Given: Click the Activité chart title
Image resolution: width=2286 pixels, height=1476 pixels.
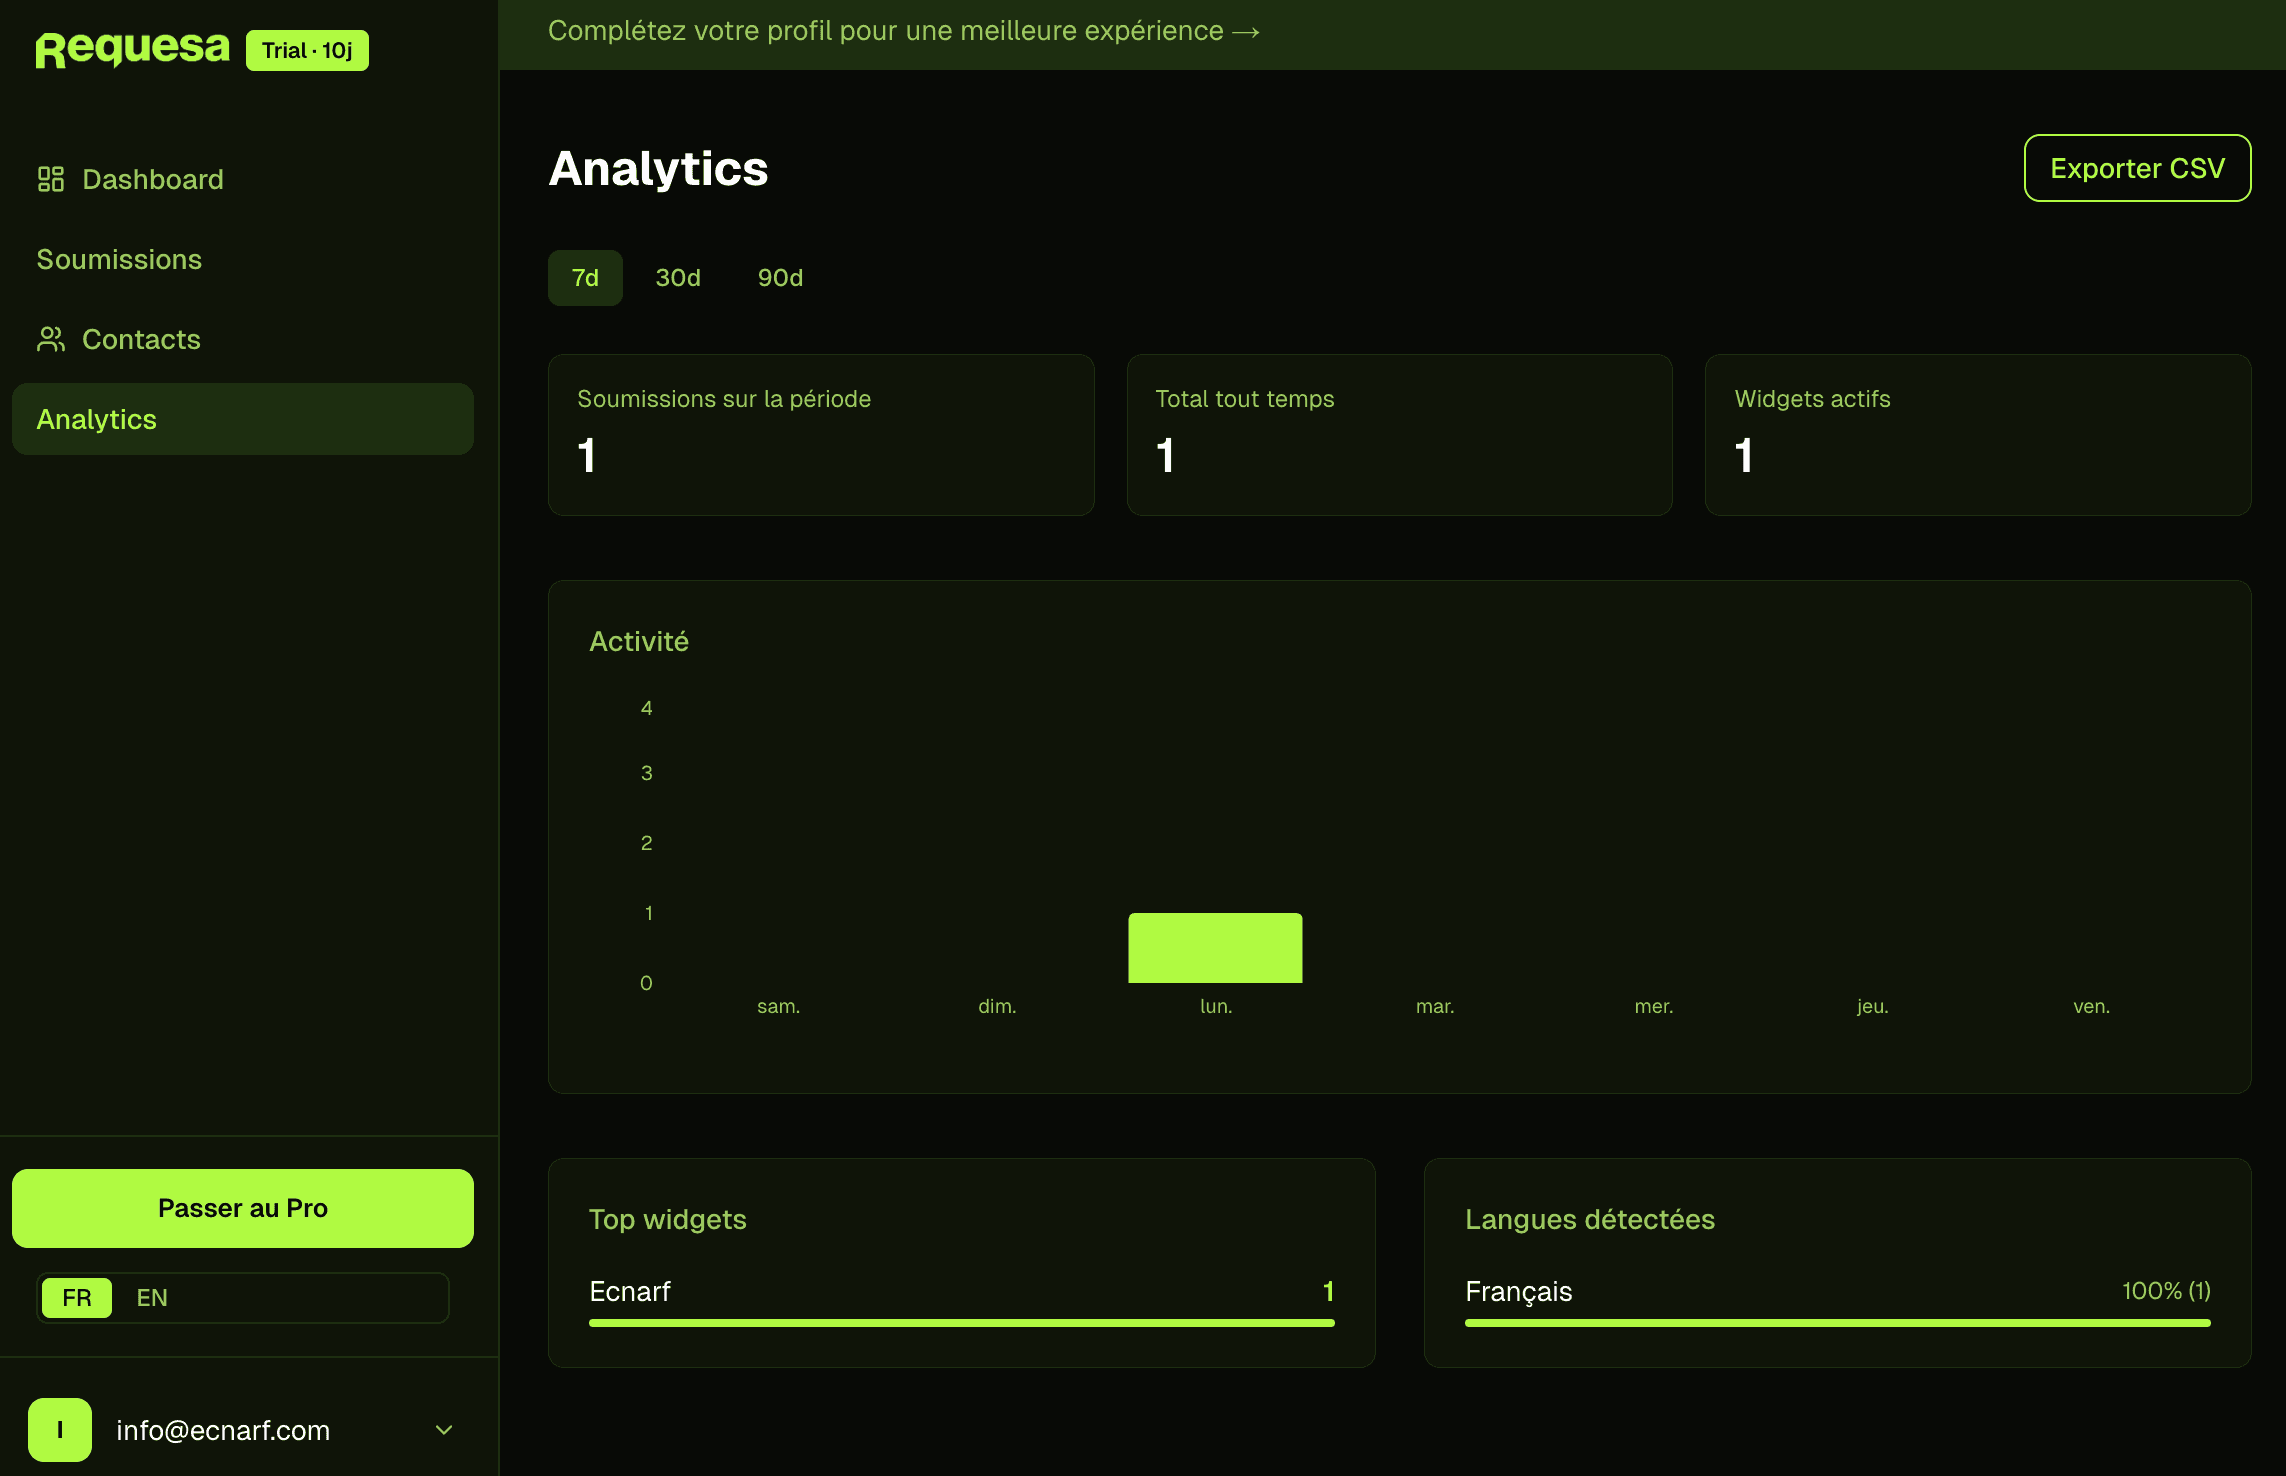Looking at the screenshot, I should (x=639, y=641).
